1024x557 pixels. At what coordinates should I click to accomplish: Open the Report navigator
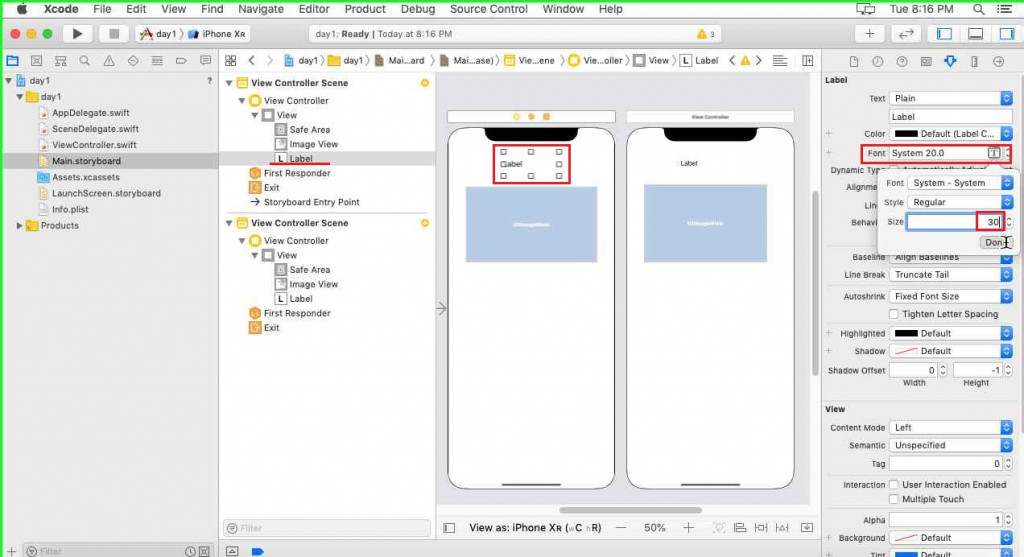205,61
